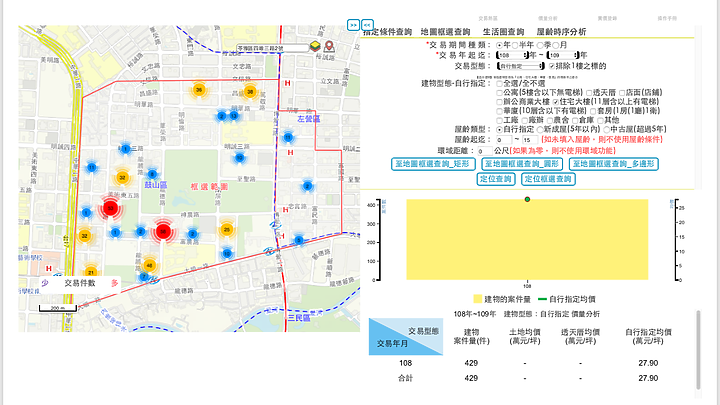Click the results table vertical scrollbar
The image size is (720, 405).
click(x=698, y=350)
